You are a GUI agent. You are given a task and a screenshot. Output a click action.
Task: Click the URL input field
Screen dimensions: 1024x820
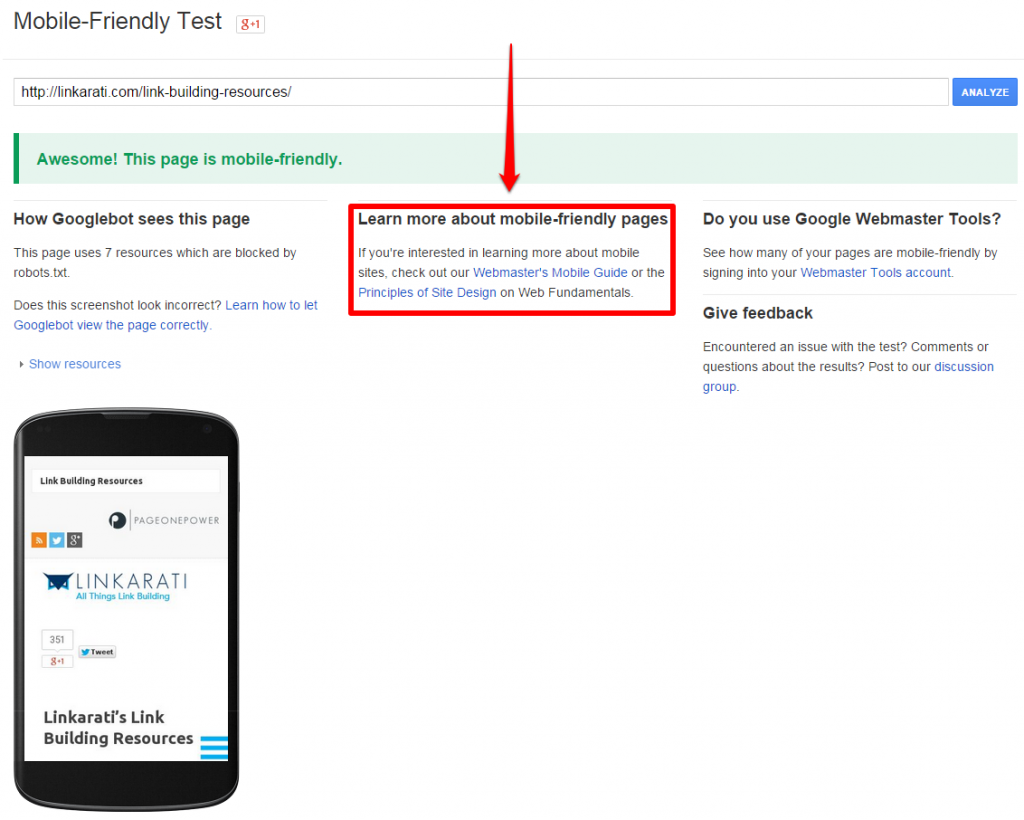pos(481,92)
